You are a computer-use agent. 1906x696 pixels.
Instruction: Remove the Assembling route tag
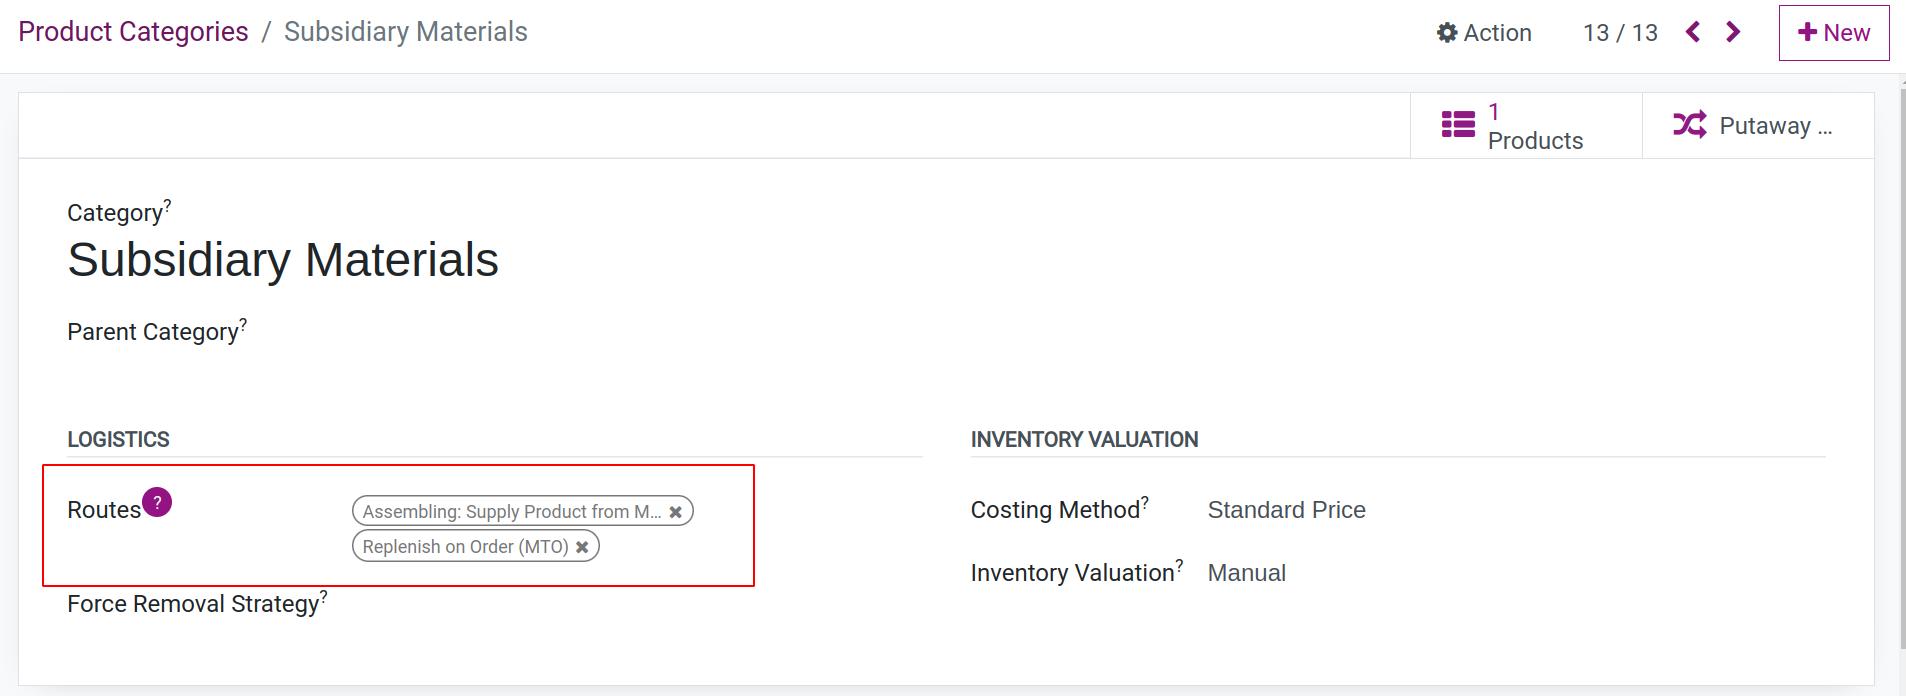click(676, 512)
